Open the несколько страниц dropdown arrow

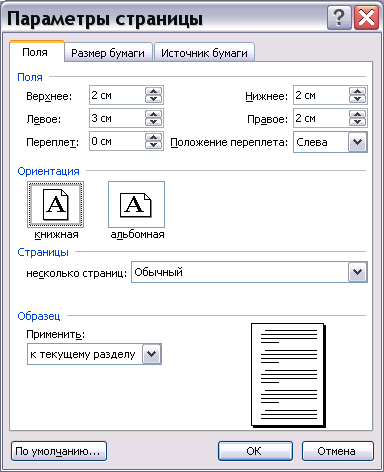pos(357,272)
